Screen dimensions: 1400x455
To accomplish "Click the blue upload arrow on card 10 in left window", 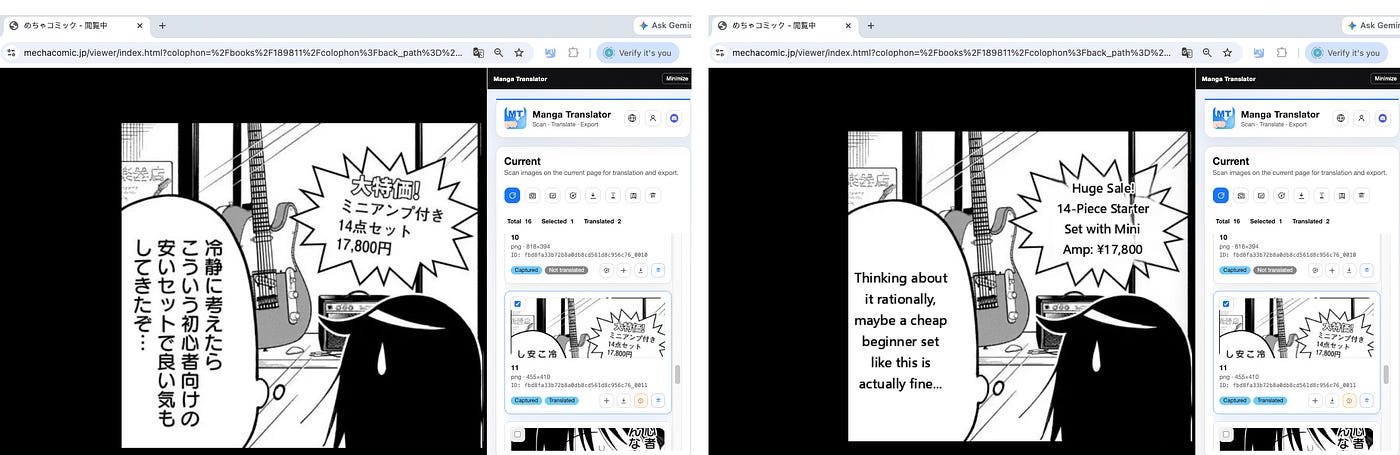I will coord(657,270).
